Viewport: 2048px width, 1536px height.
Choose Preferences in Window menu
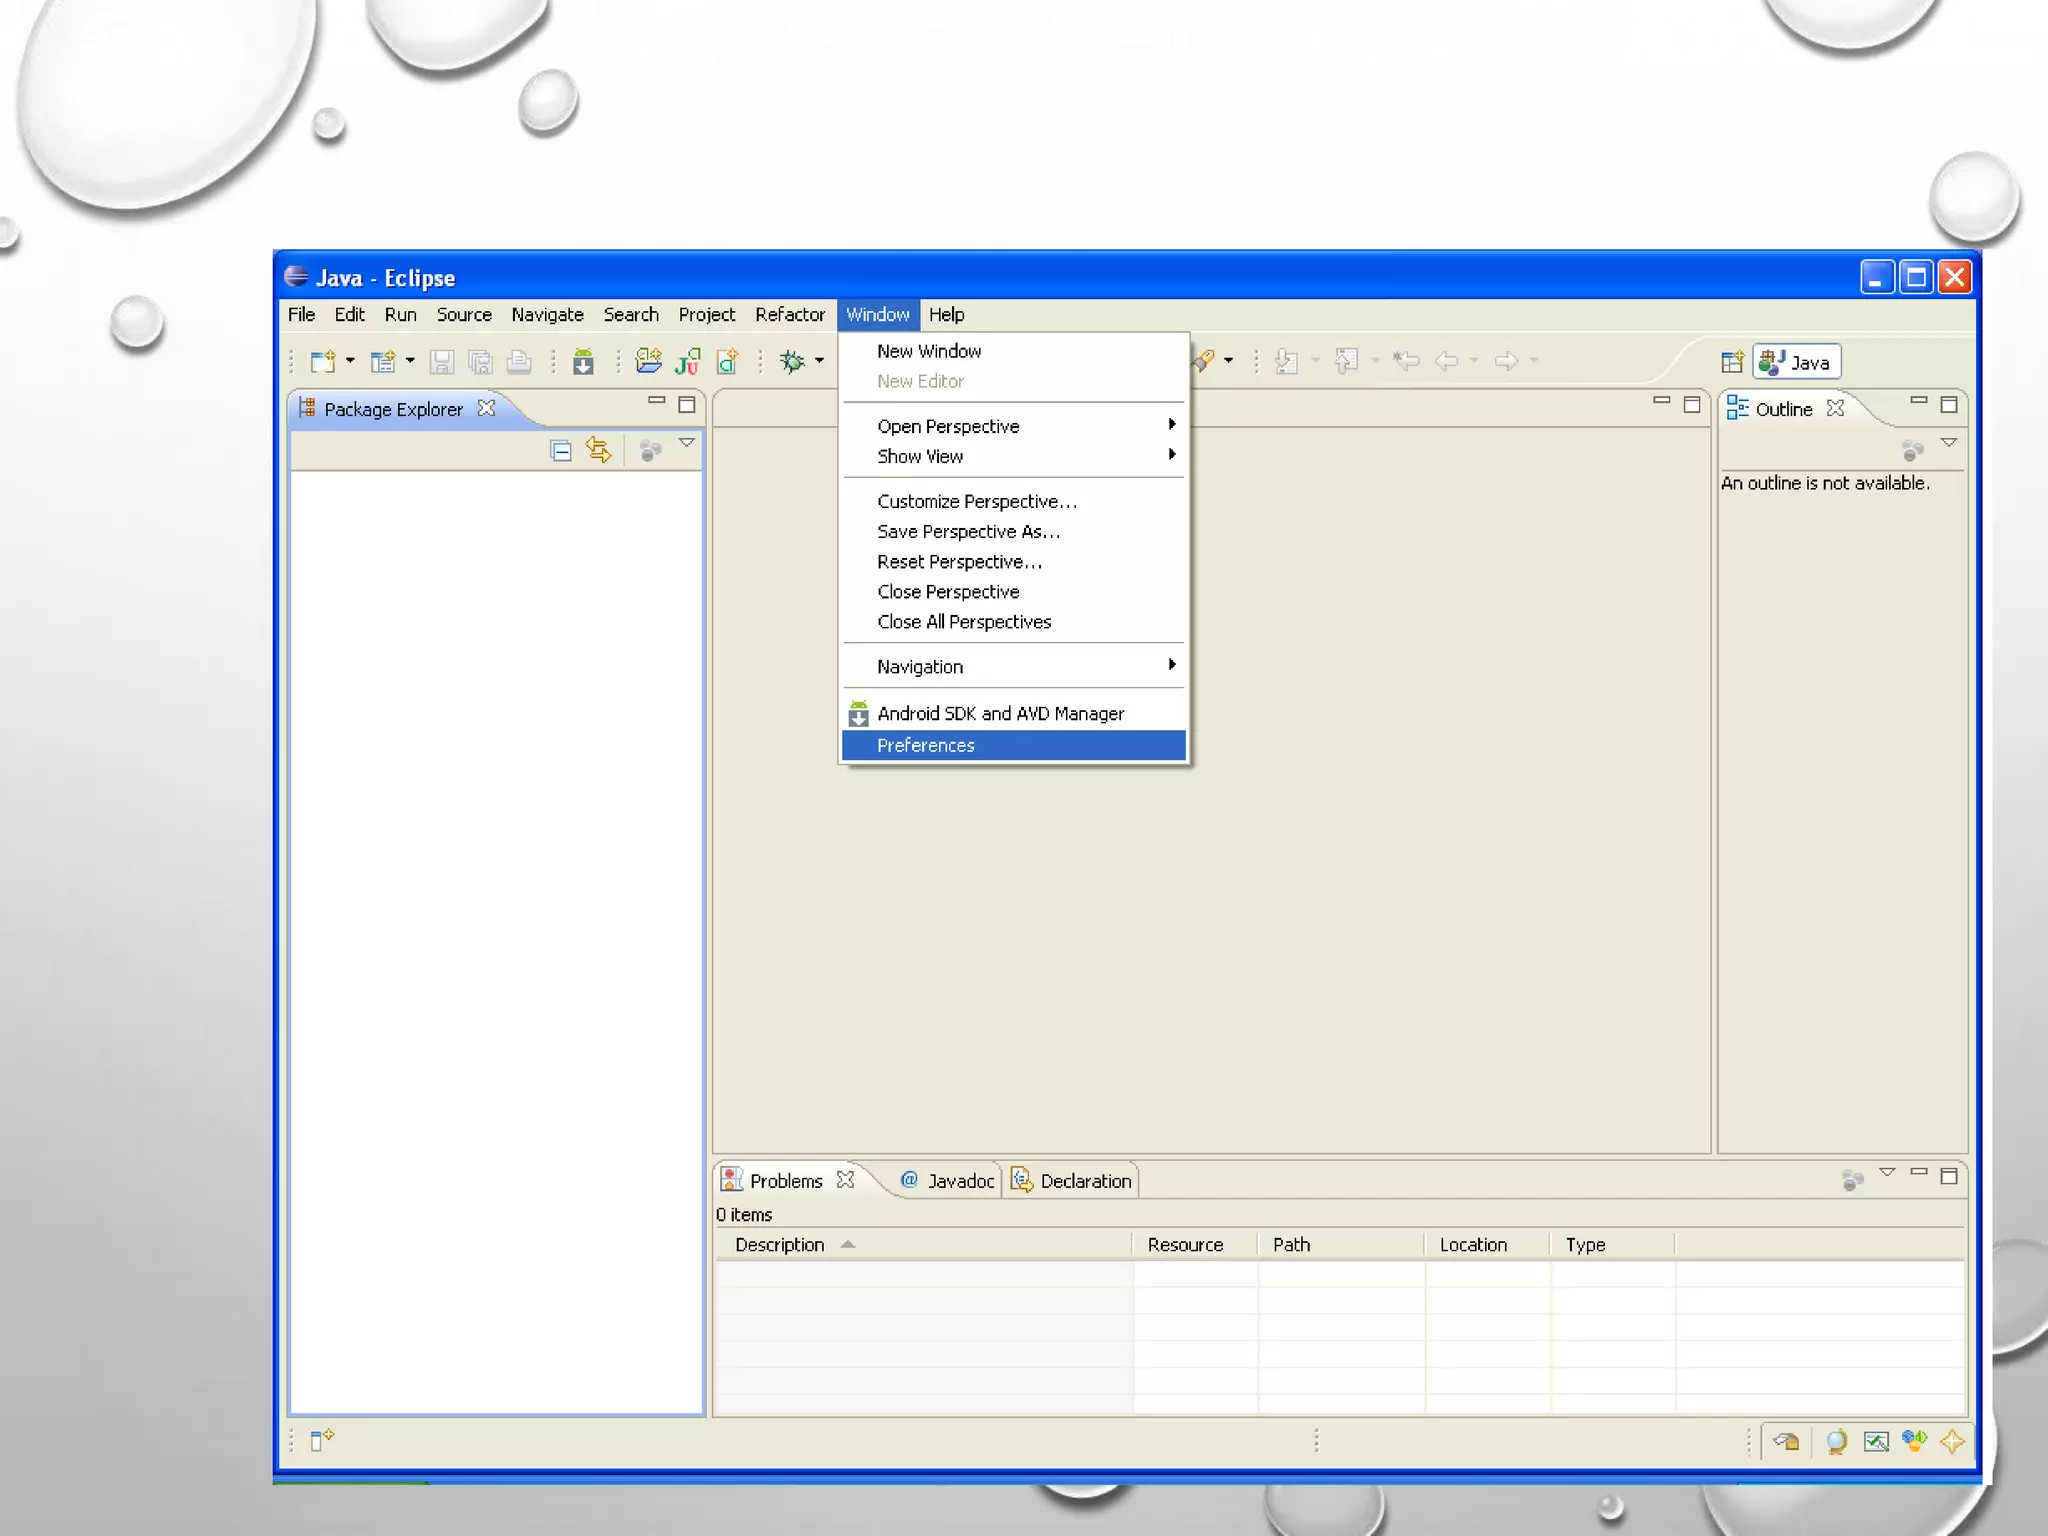point(1014,745)
